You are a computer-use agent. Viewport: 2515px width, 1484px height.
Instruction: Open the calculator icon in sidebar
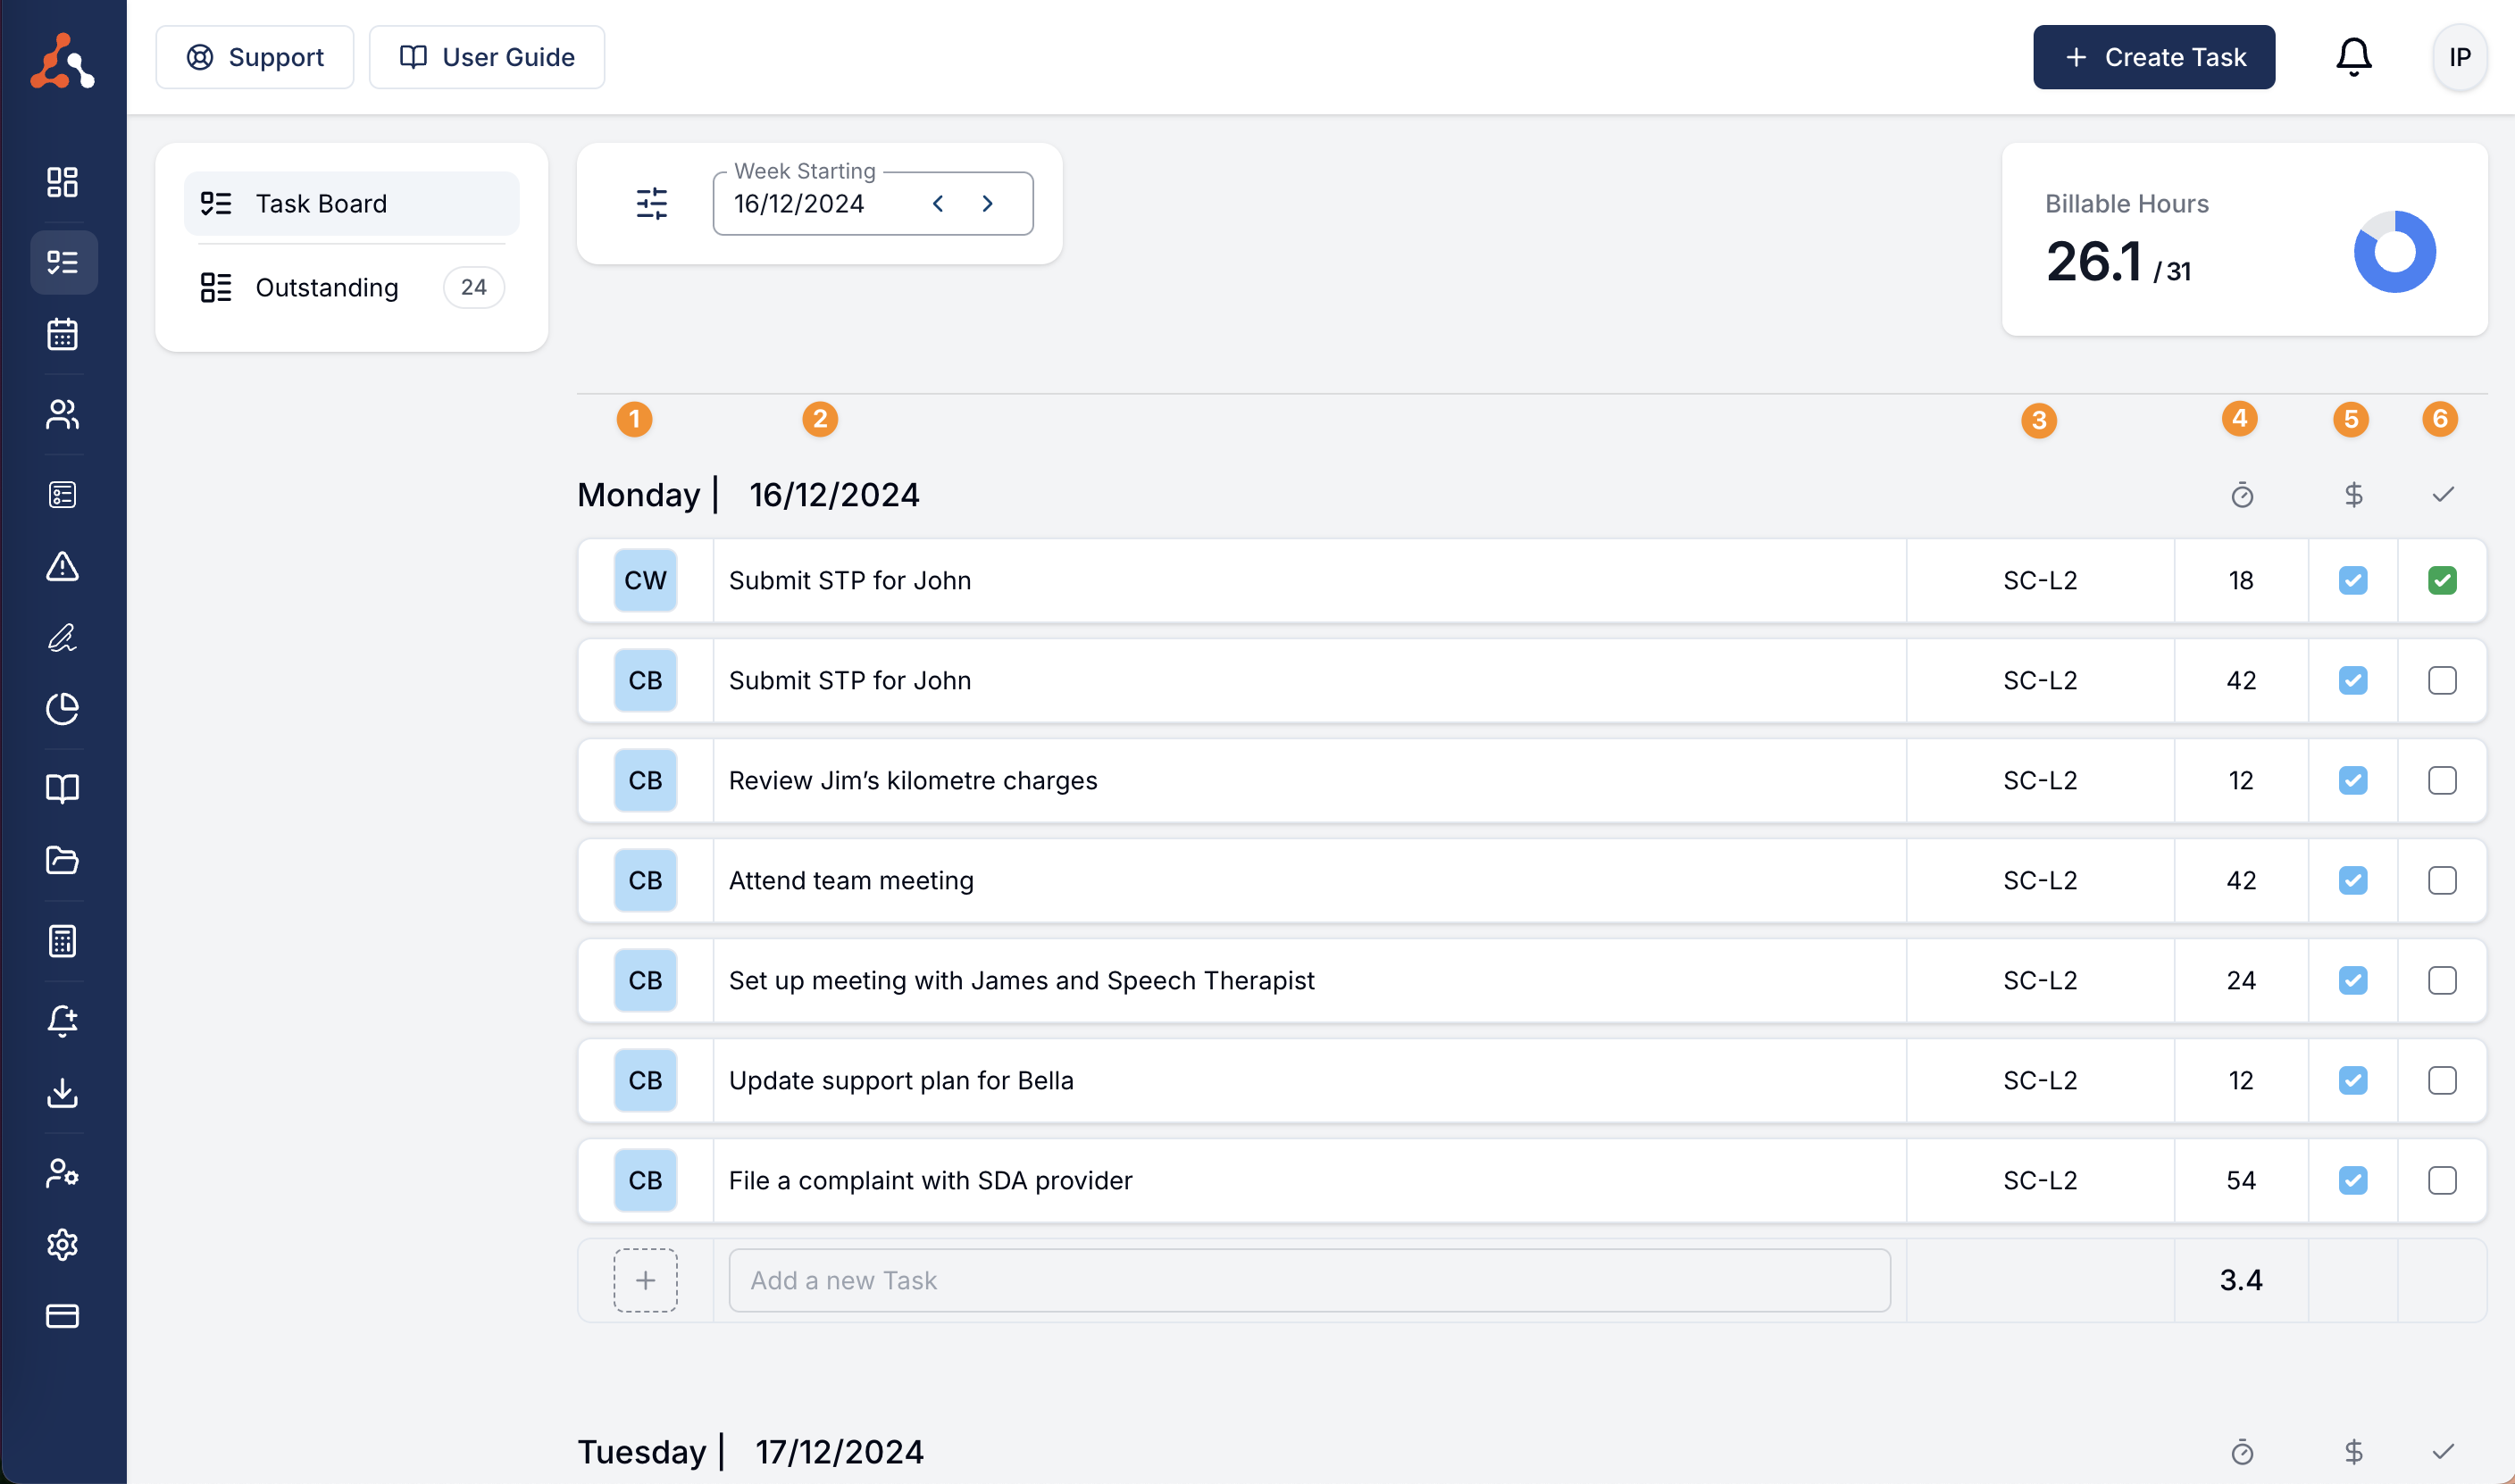(x=62, y=941)
